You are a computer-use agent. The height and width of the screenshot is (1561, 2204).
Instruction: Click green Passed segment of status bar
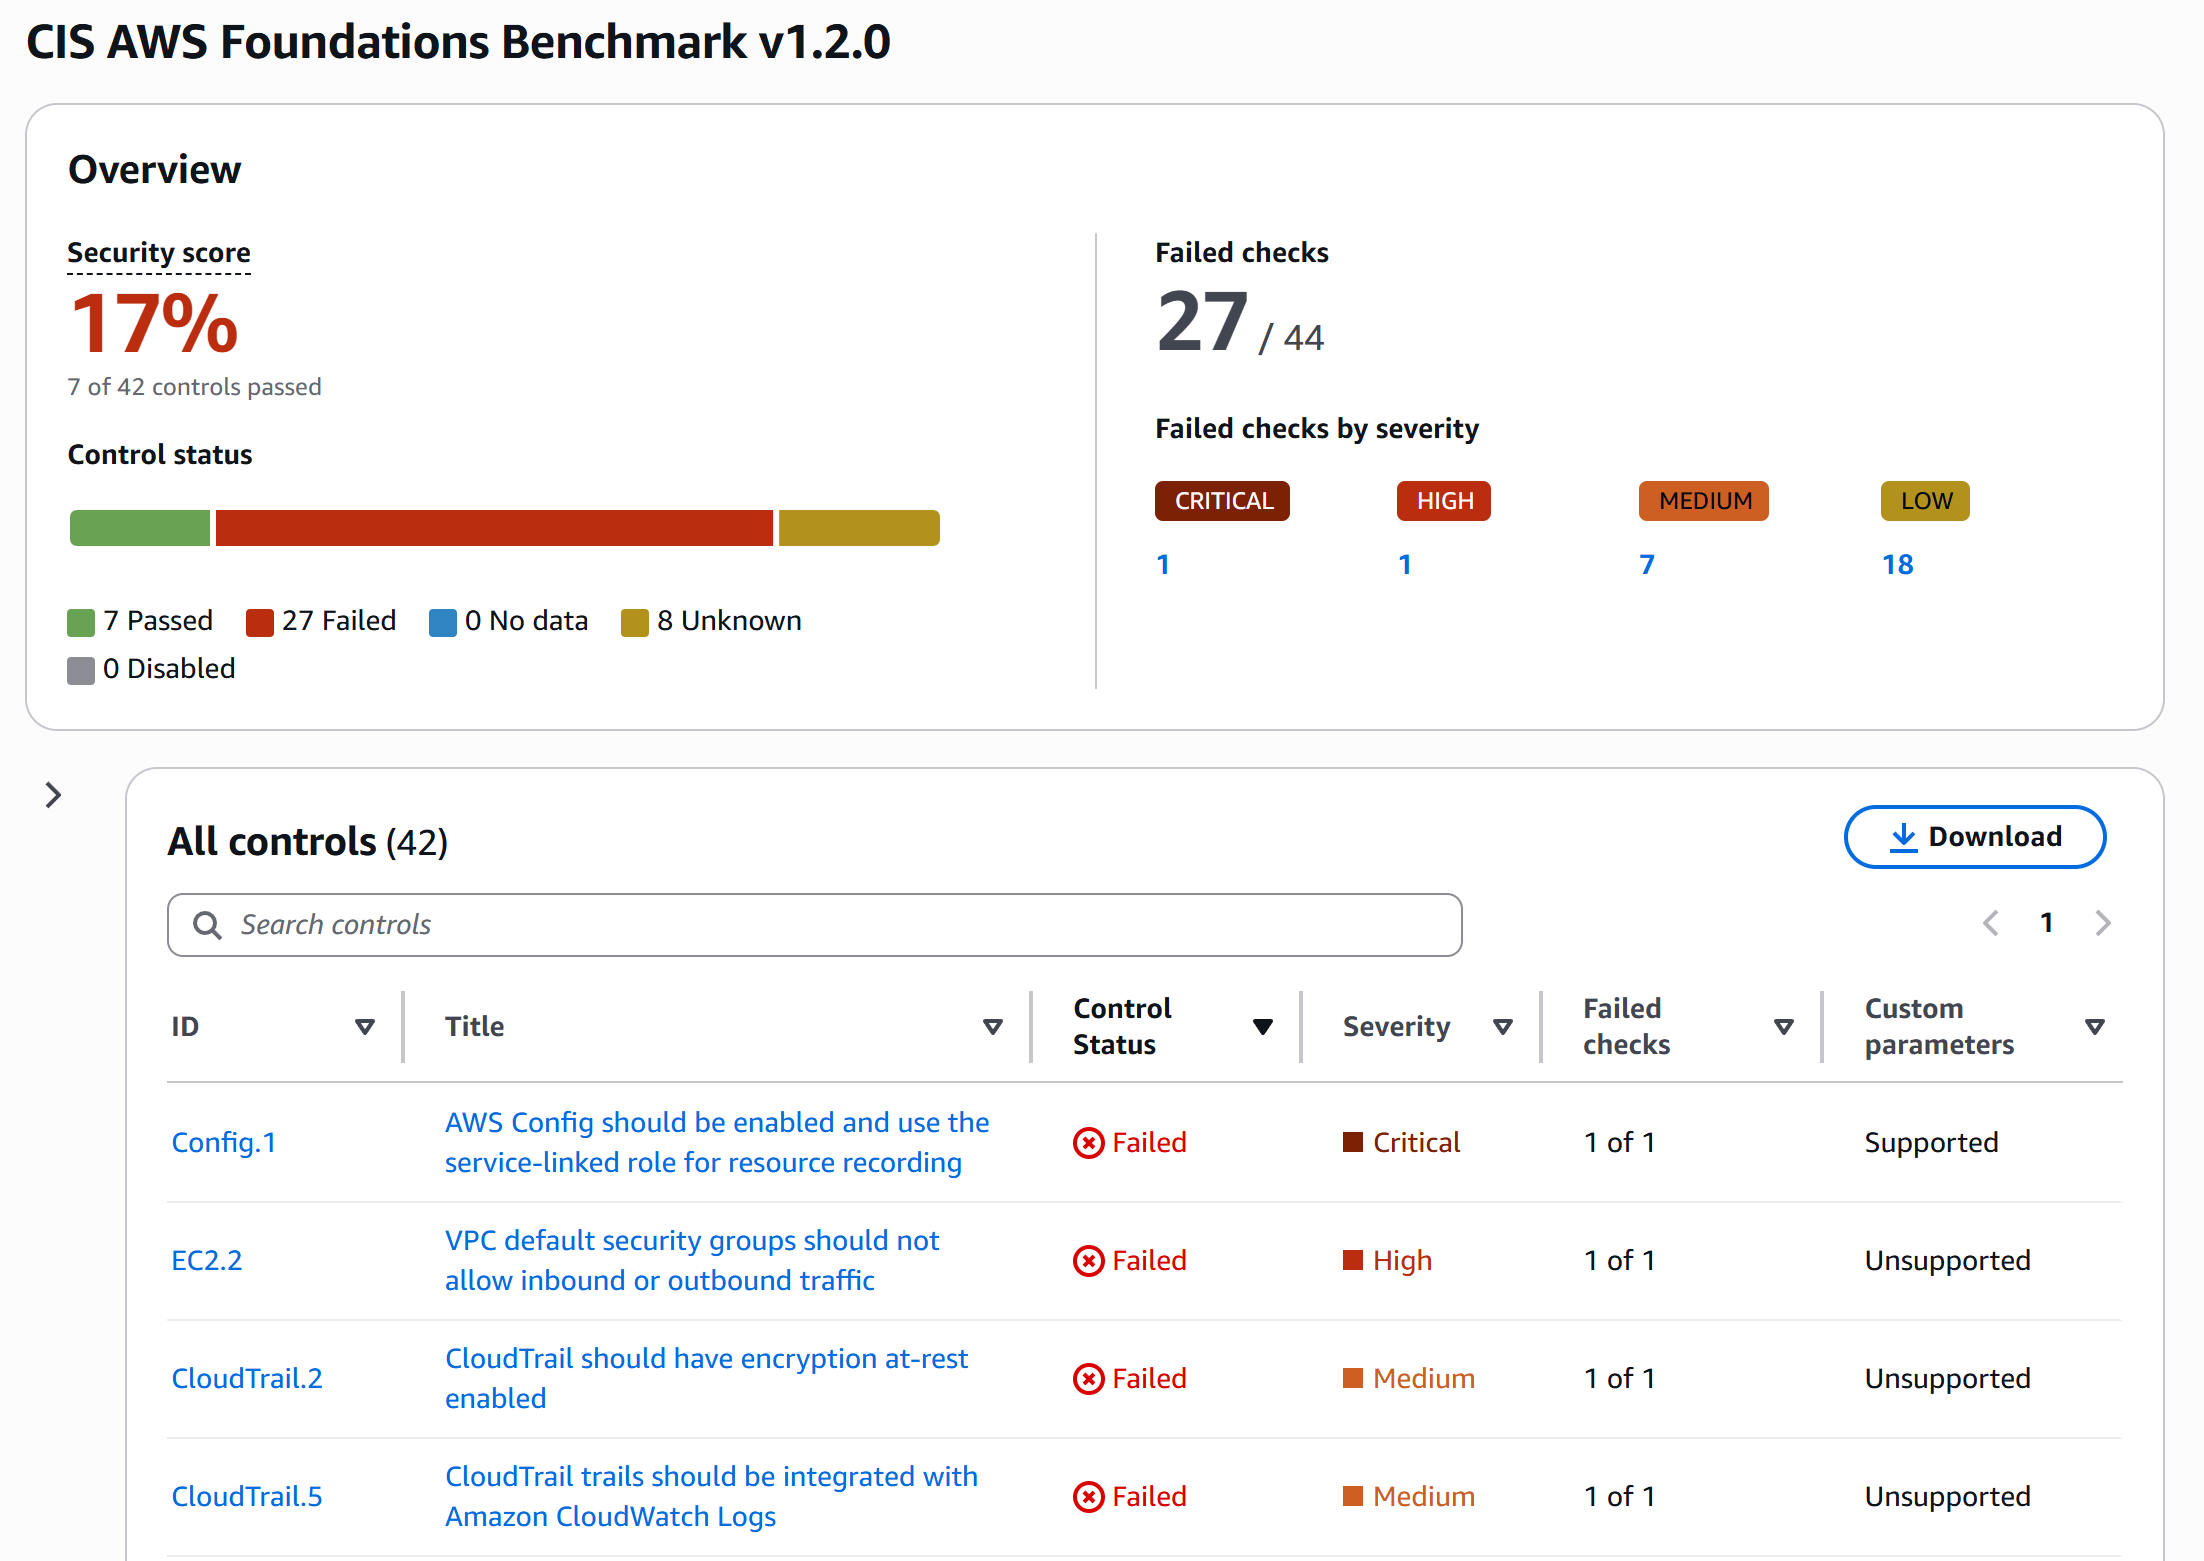point(140,528)
